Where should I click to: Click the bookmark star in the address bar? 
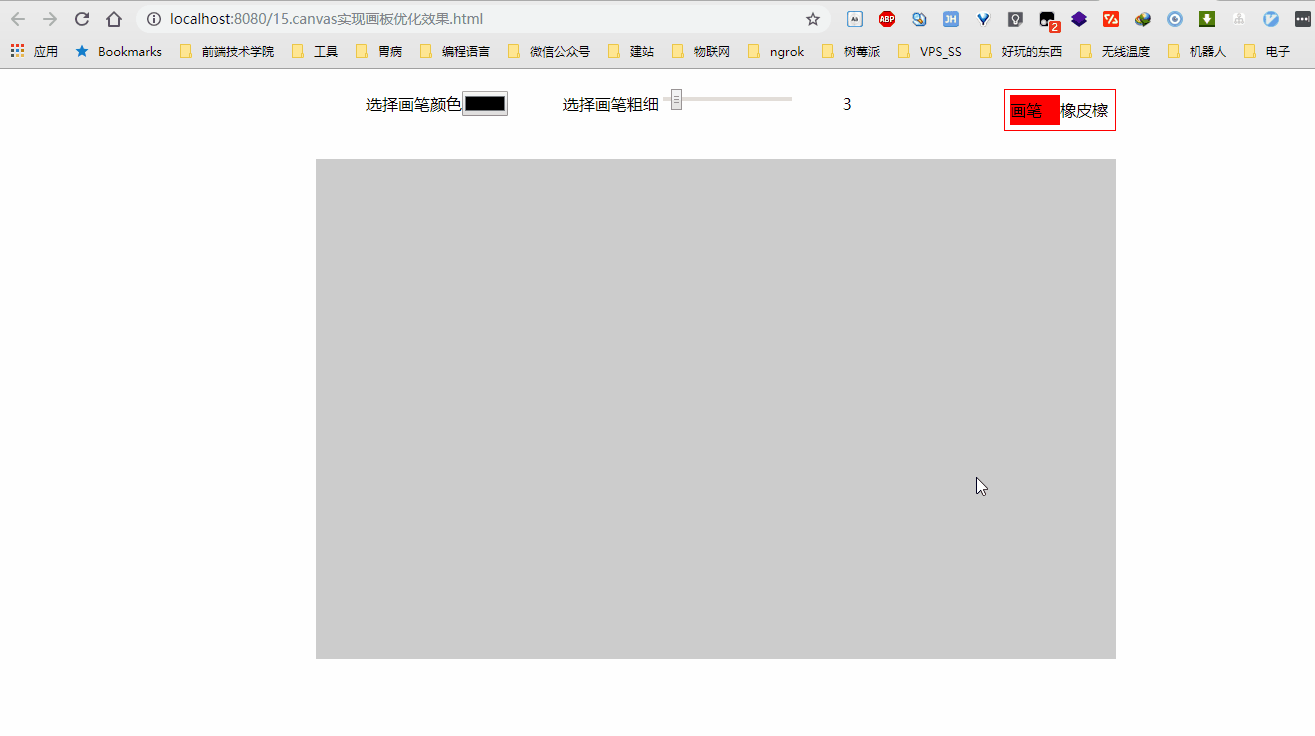813,18
